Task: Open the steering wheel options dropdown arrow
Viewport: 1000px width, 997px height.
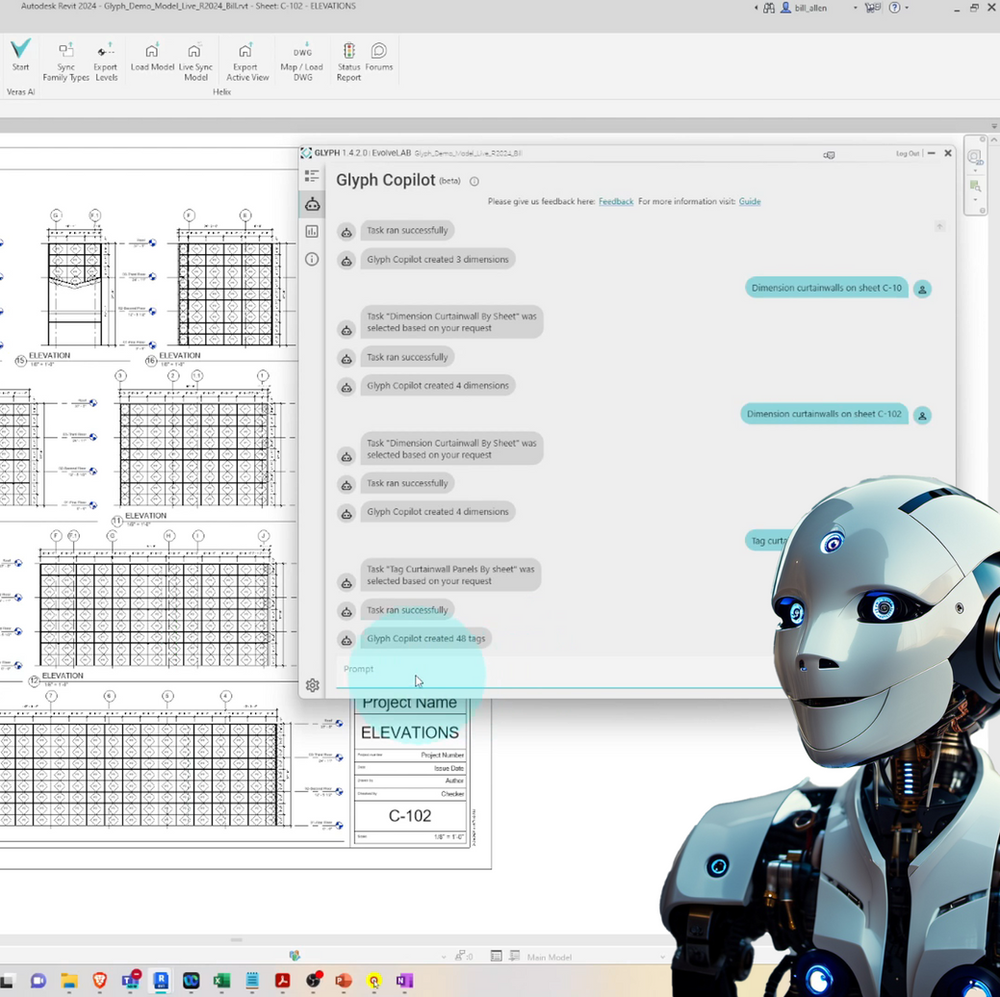Action: click(x=975, y=171)
